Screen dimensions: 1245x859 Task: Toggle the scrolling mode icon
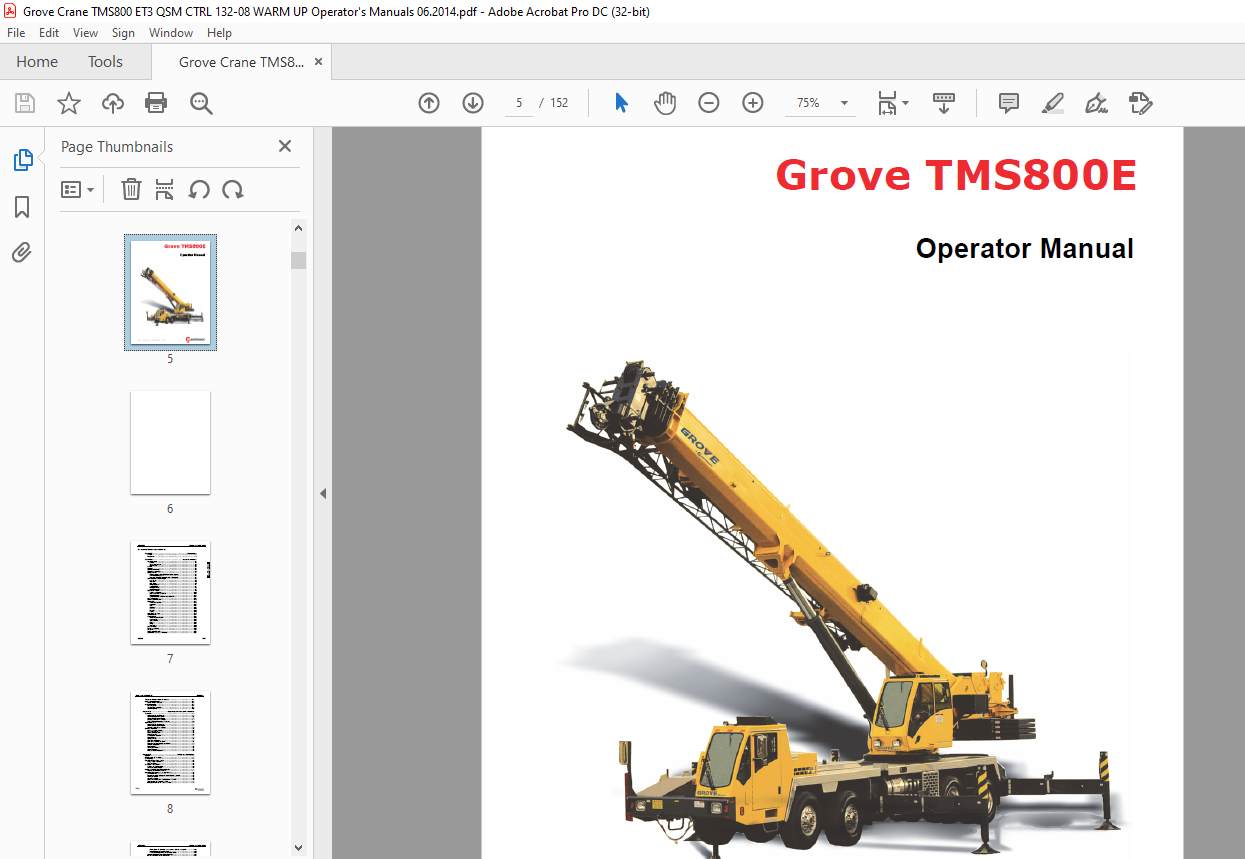tap(944, 103)
